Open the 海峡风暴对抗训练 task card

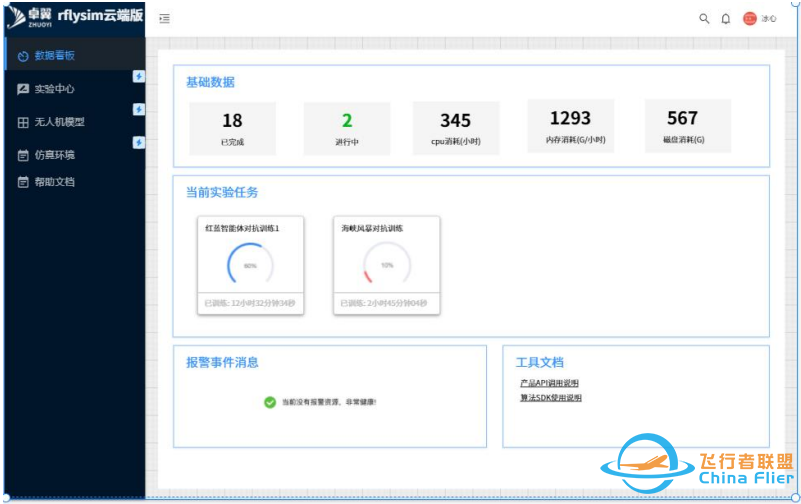(x=387, y=265)
